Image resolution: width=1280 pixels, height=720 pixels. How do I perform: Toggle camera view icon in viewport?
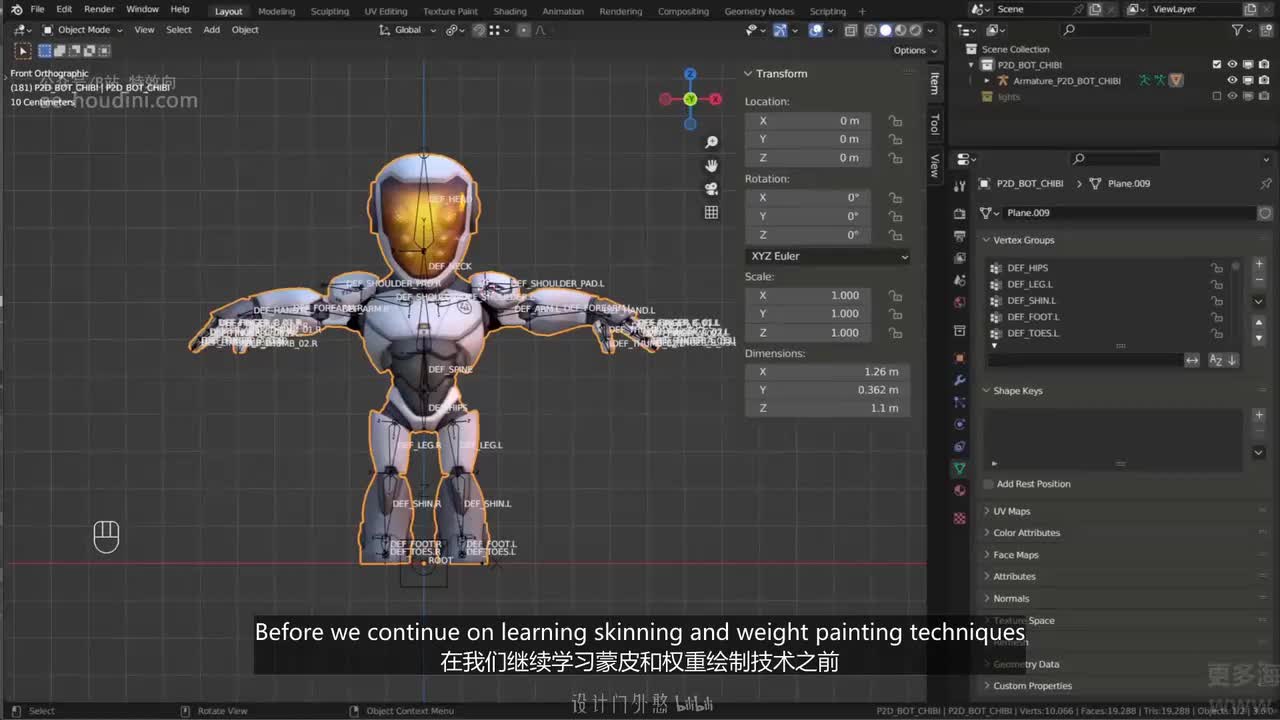712,189
